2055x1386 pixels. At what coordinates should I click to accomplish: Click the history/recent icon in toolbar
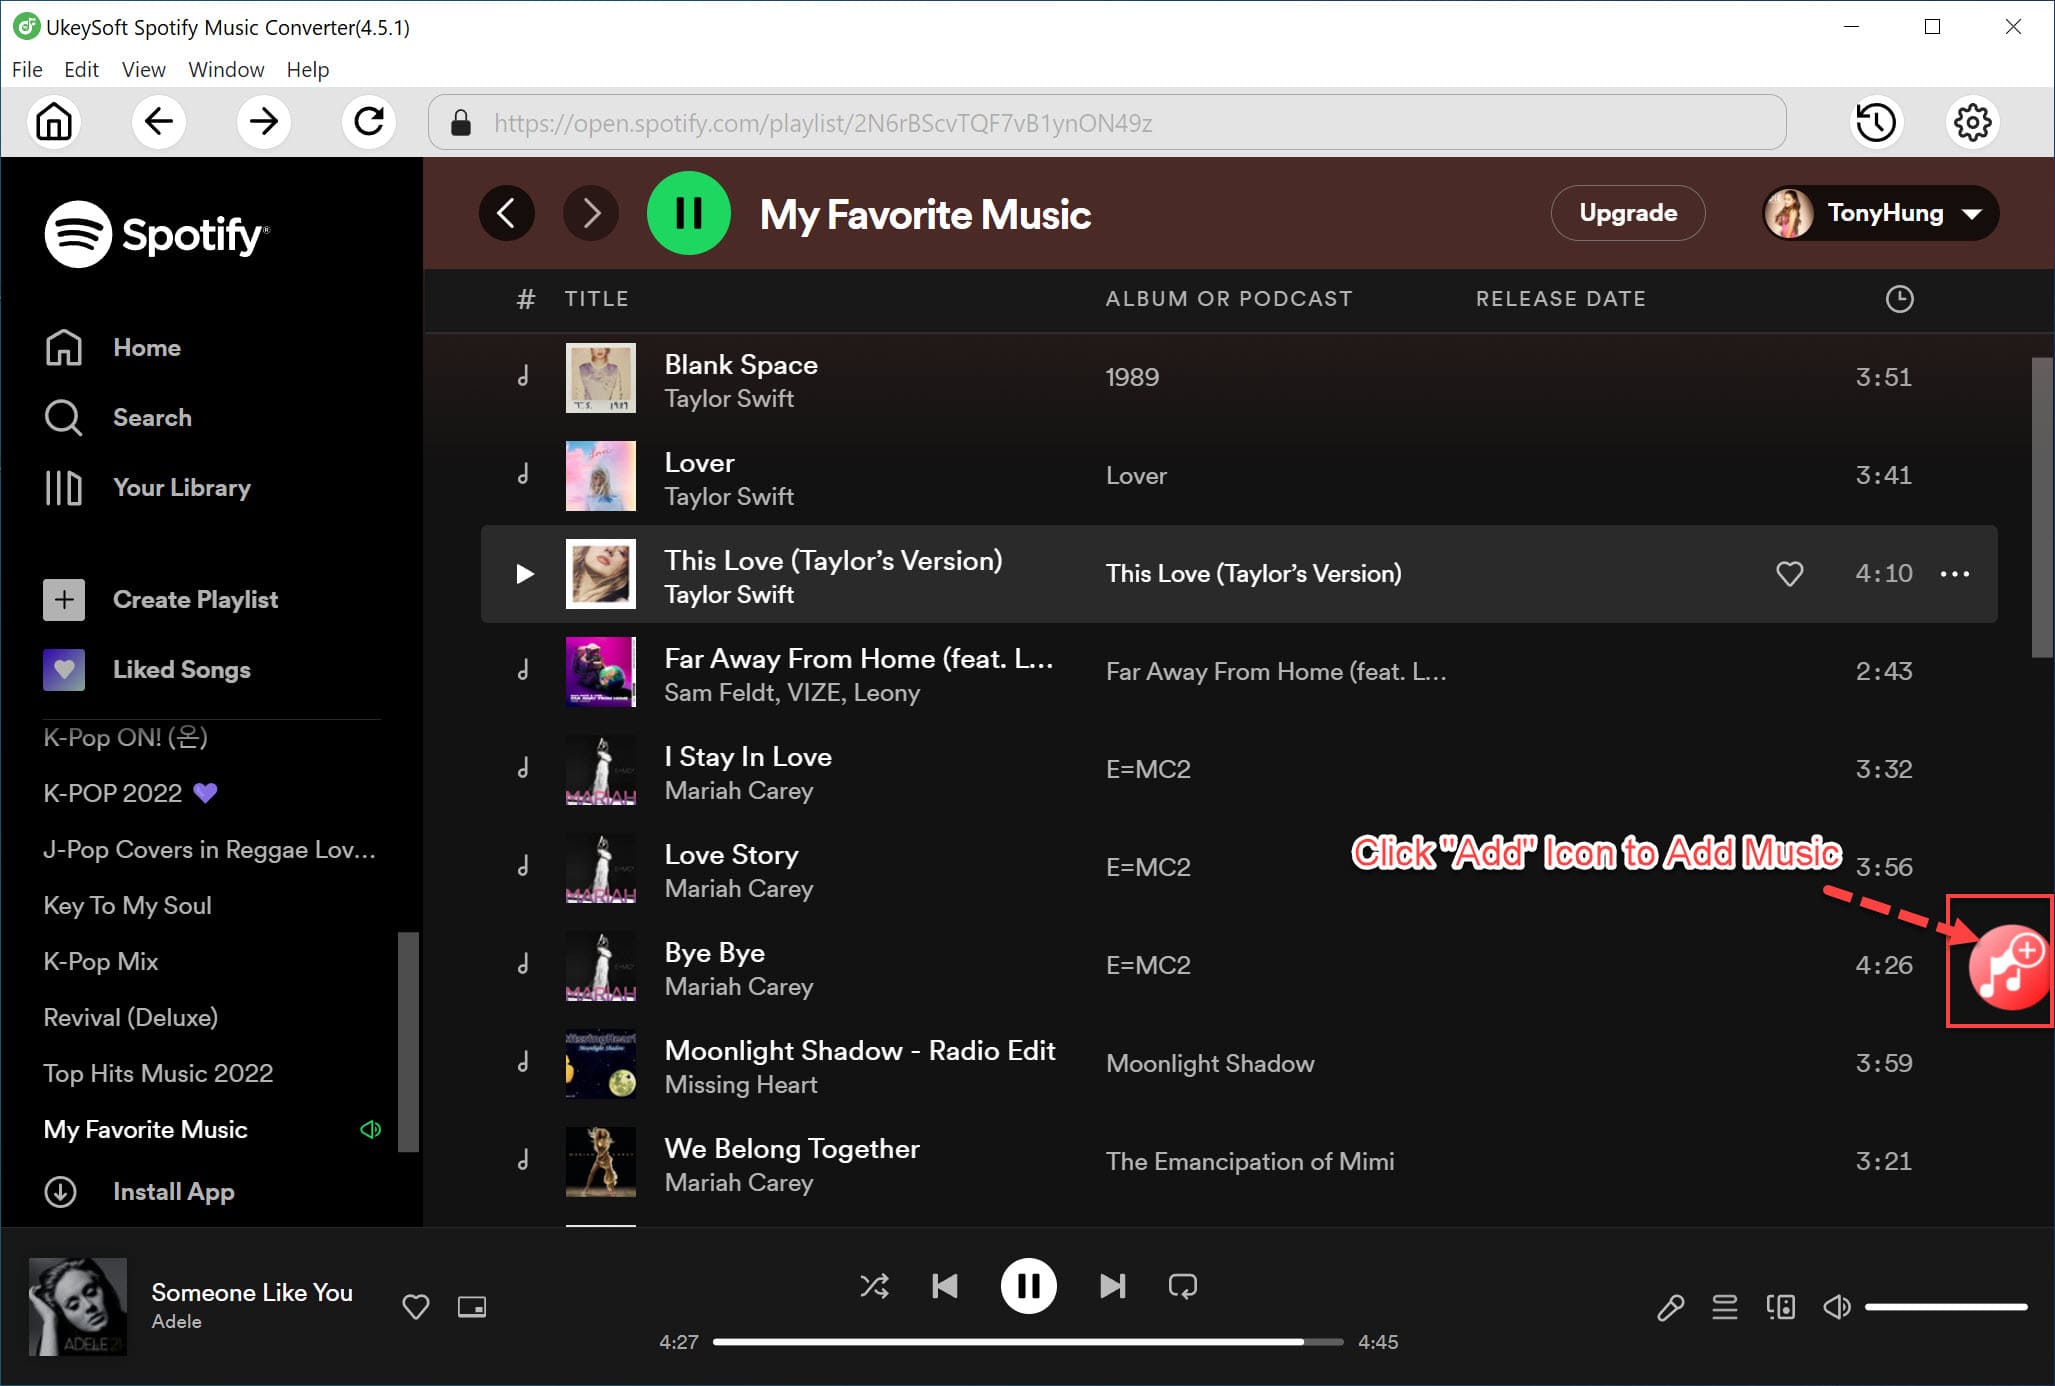tap(1876, 122)
